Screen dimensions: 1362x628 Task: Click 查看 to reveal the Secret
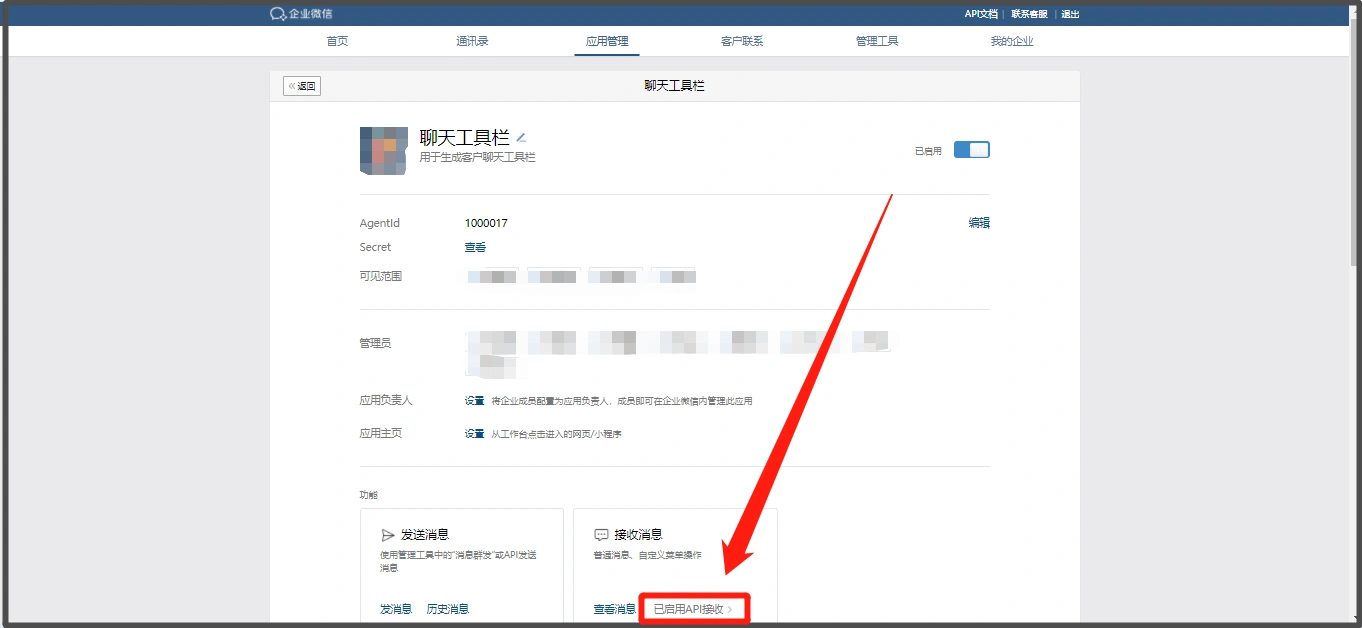(475, 247)
